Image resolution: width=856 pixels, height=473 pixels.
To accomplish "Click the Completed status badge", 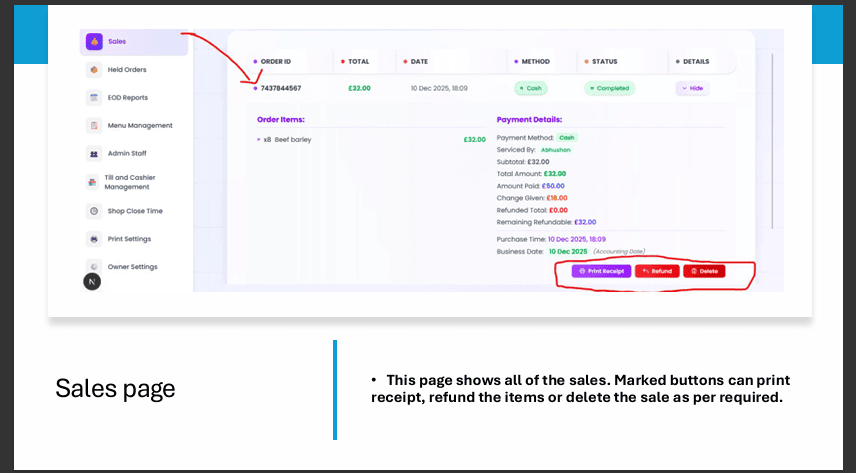I will pyautogui.click(x=609, y=88).
